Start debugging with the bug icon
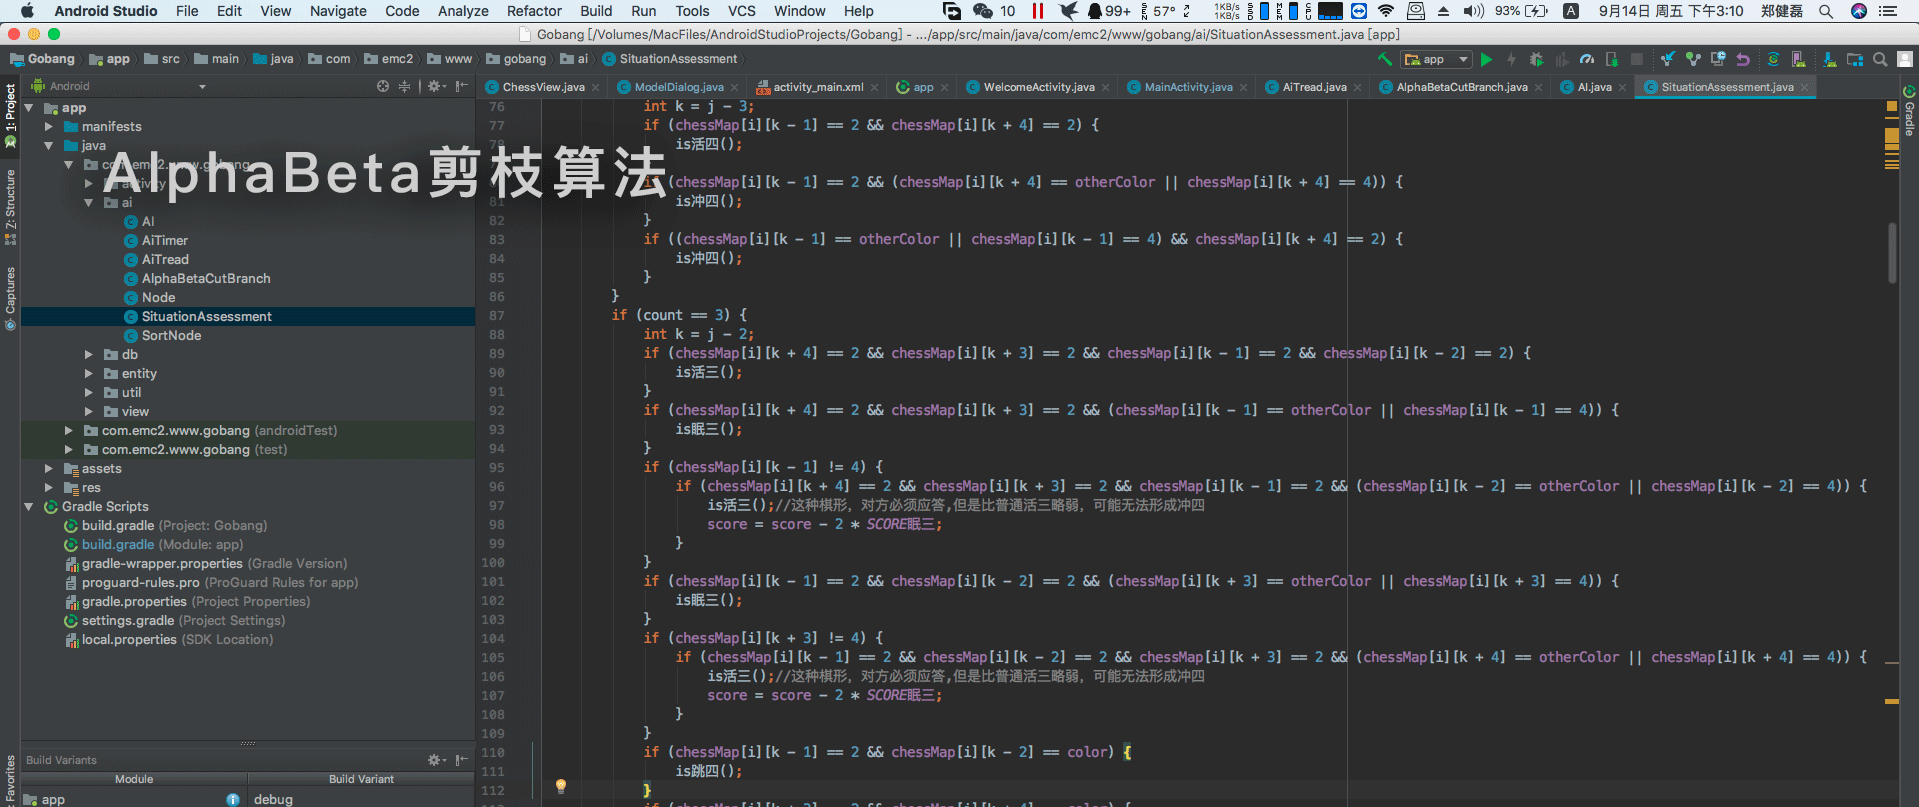Viewport: 1919px width, 807px height. pyautogui.click(x=1537, y=60)
